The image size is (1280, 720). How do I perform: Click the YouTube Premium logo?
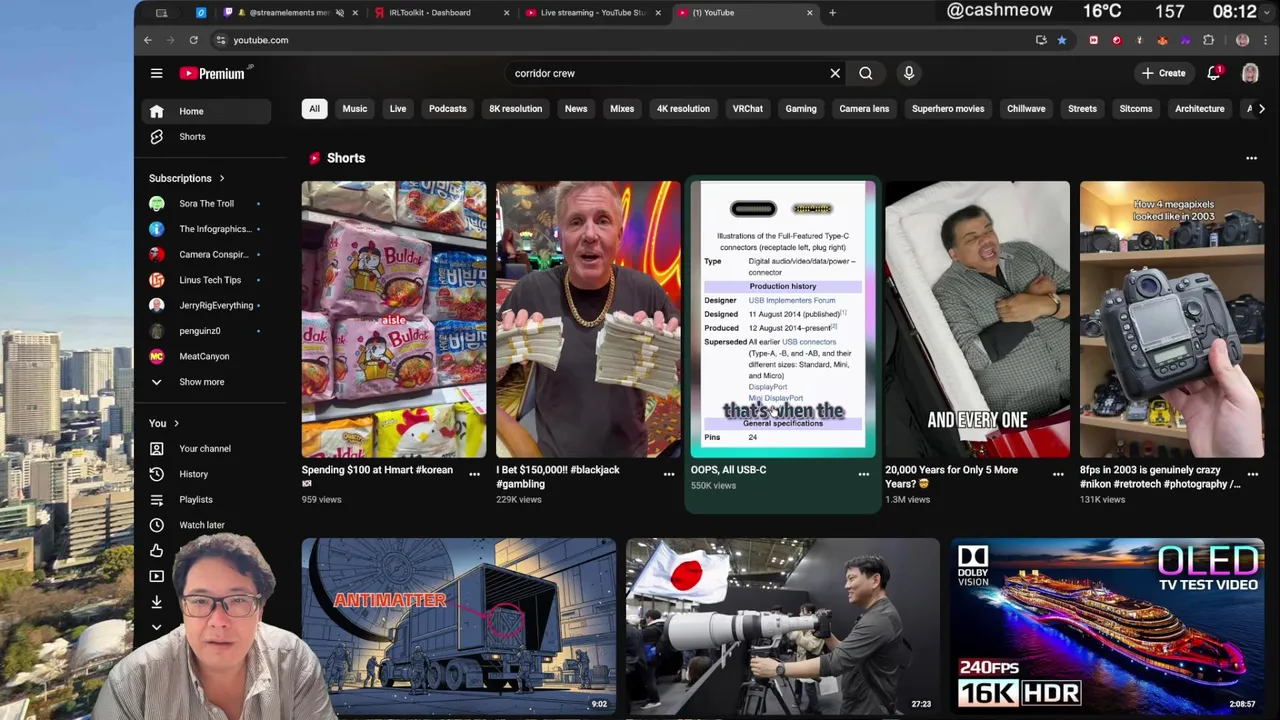[213, 73]
